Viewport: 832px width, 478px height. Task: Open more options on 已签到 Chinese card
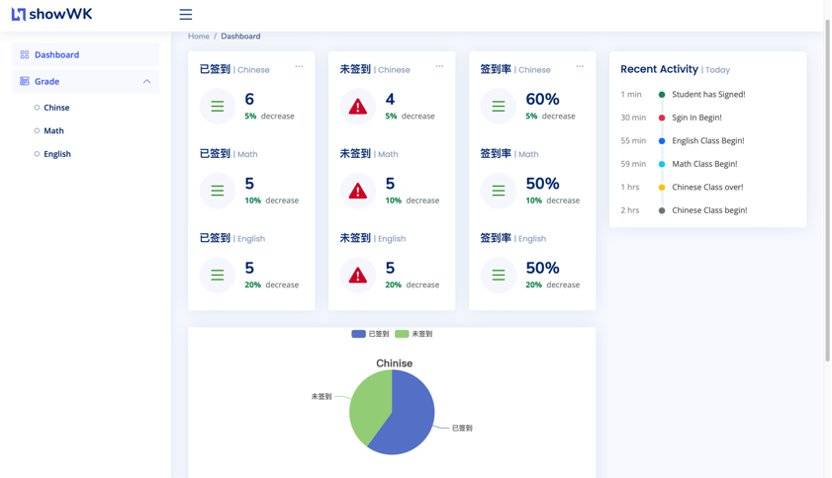pos(299,66)
